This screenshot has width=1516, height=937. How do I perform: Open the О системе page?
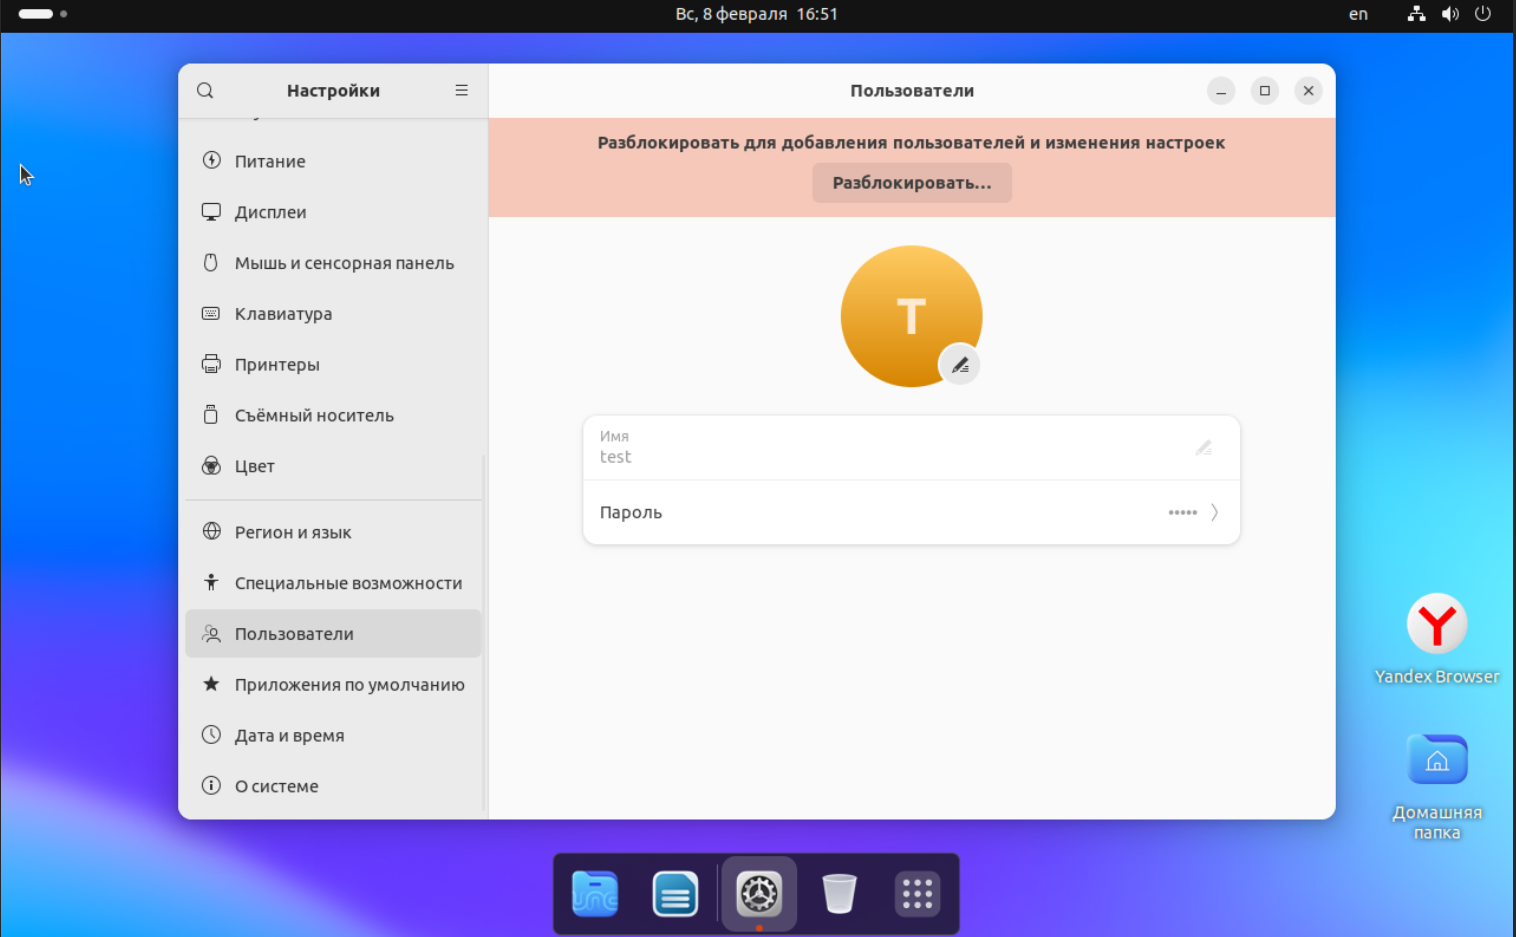click(276, 786)
